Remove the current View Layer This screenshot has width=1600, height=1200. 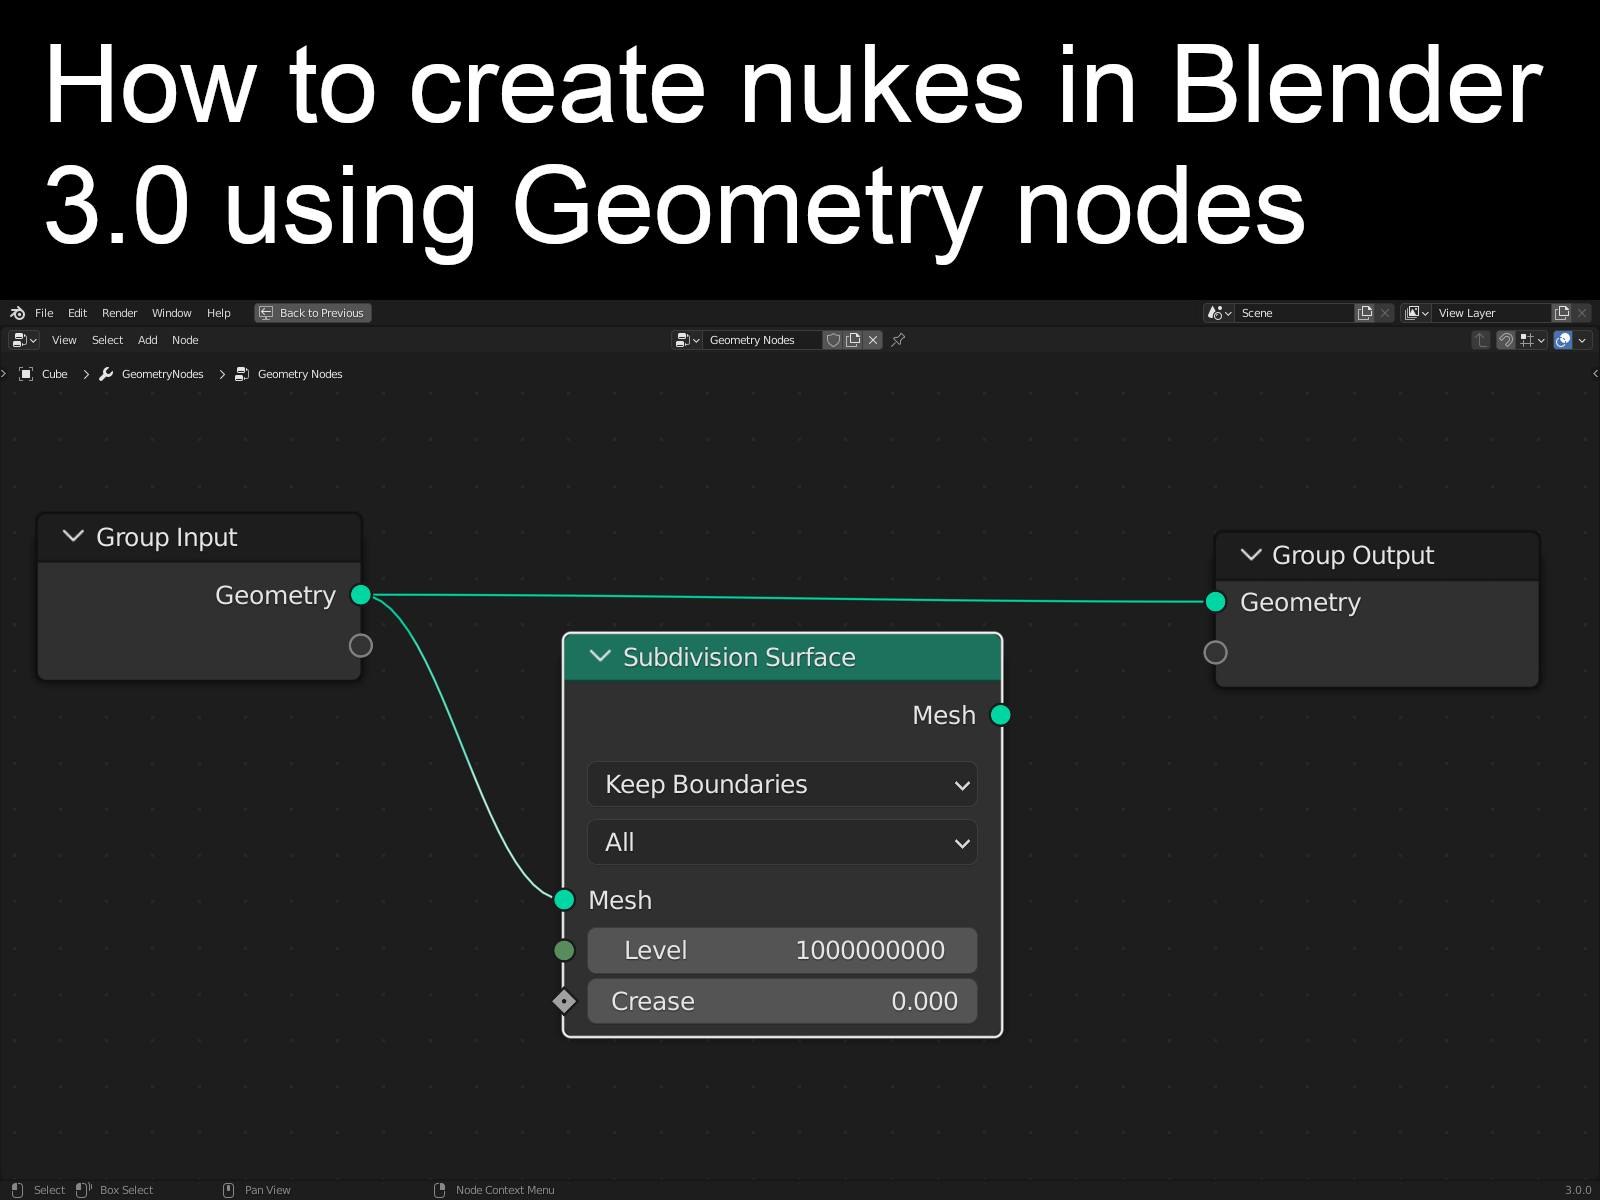[x=1582, y=313]
